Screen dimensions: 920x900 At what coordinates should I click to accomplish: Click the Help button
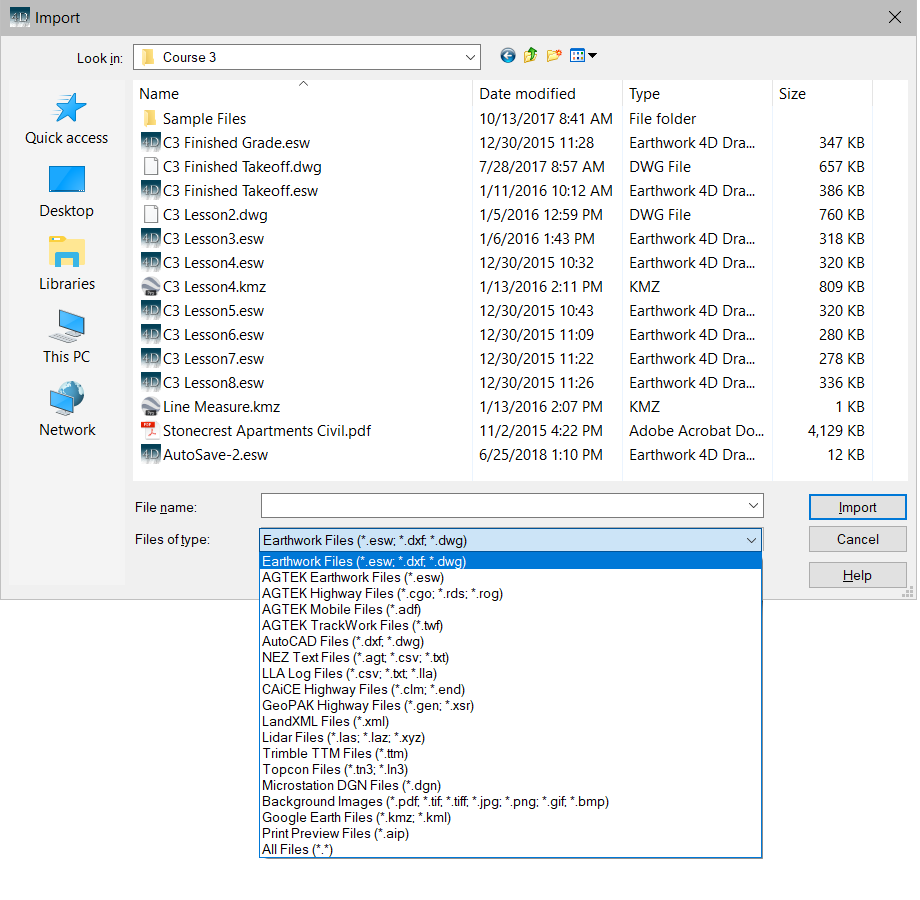857,574
